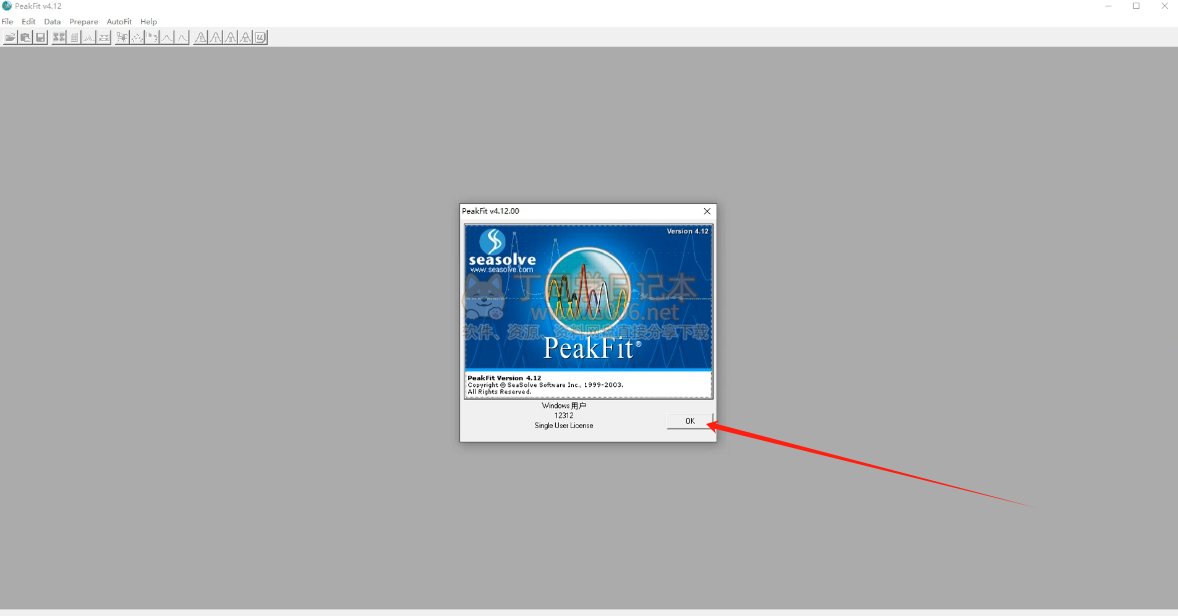This screenshot has height=616, width=1178.
Task: Click the fourth AutoFit peaks 'A' icon
Action: pyautogui.click(x=245, y=38)
